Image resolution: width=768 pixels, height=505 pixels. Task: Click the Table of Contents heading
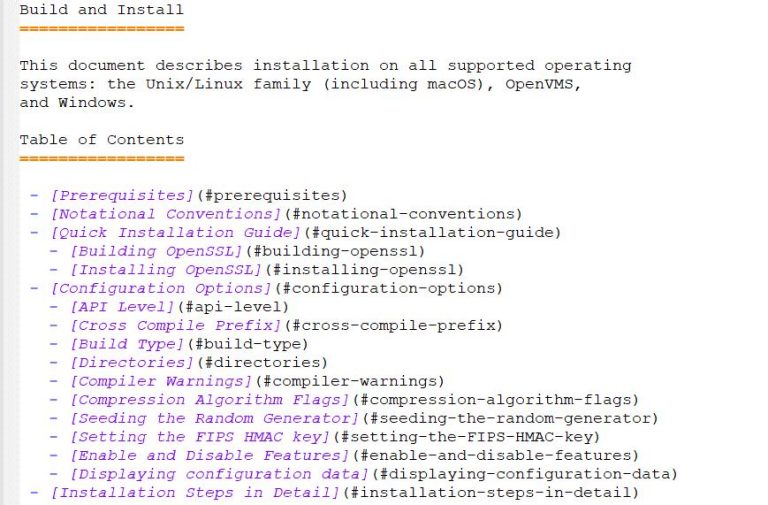(x=101, y=140)
